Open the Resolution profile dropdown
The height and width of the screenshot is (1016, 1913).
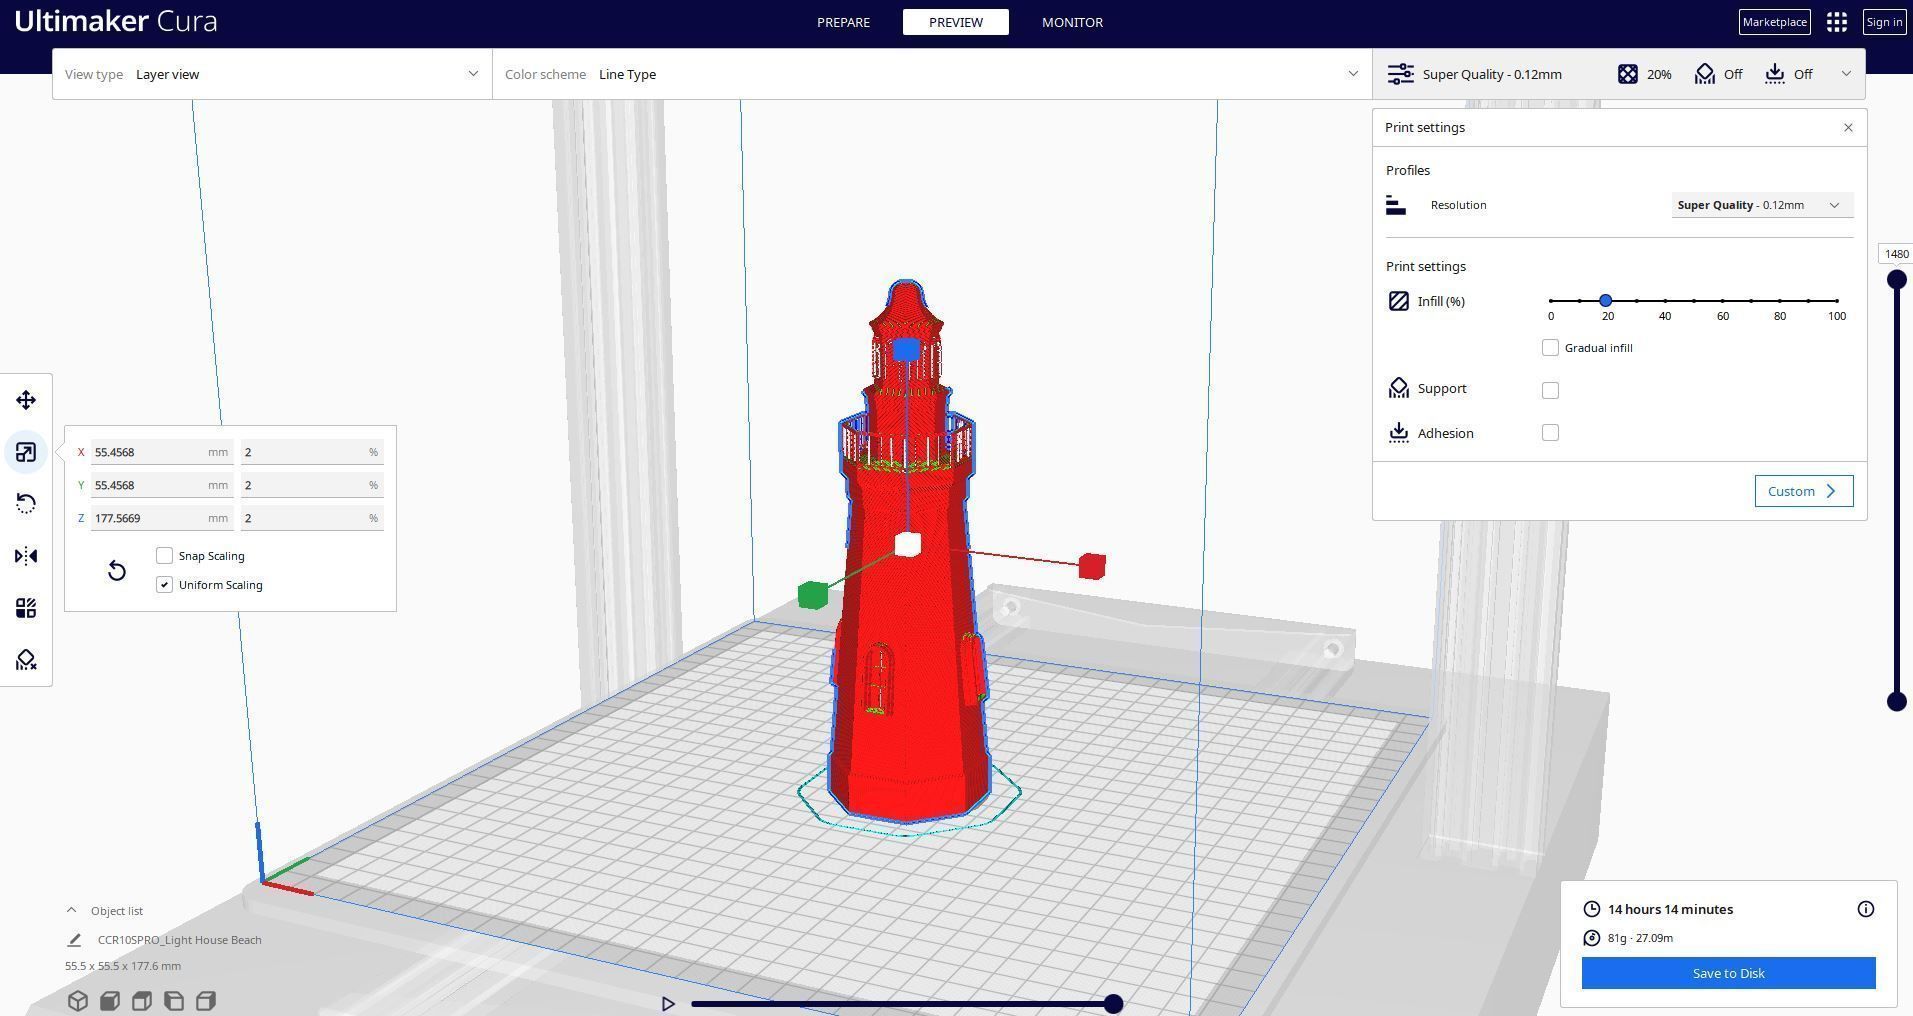[x=1762, y=205]
